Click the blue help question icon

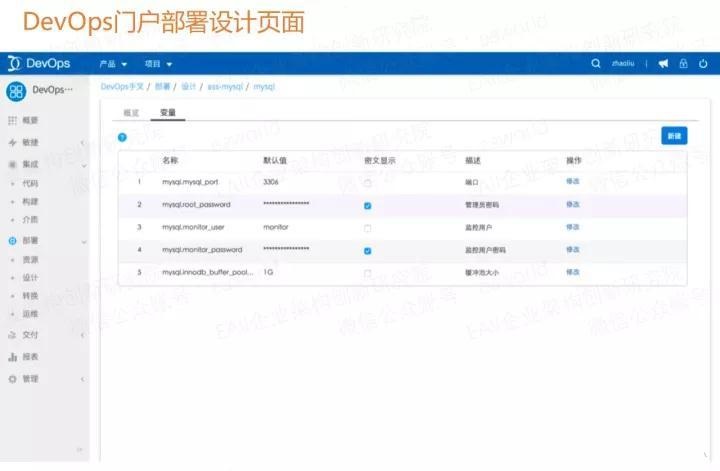pyautogui.click(x=122, y=137)
